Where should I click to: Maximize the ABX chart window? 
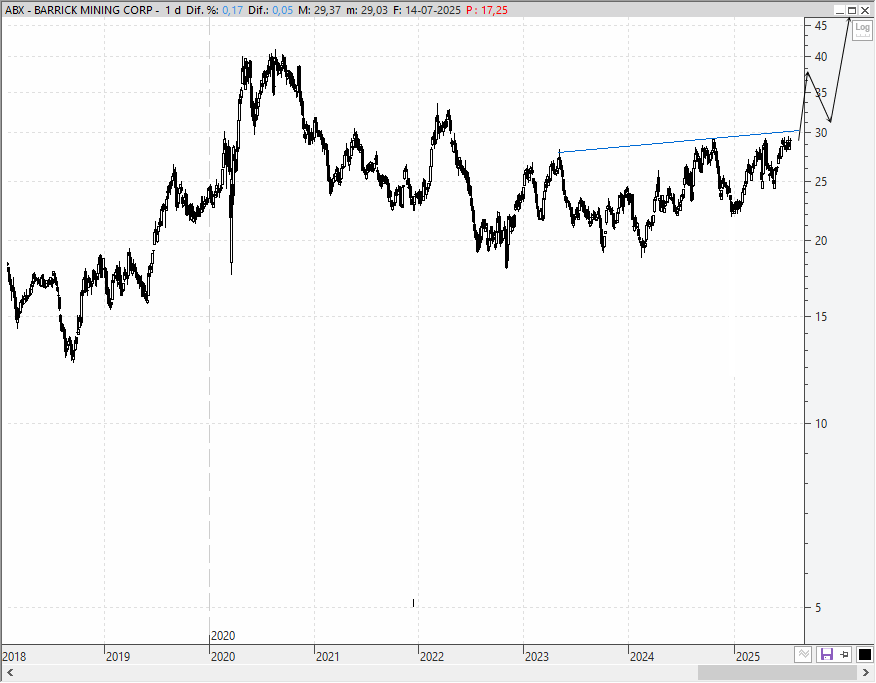852,10
